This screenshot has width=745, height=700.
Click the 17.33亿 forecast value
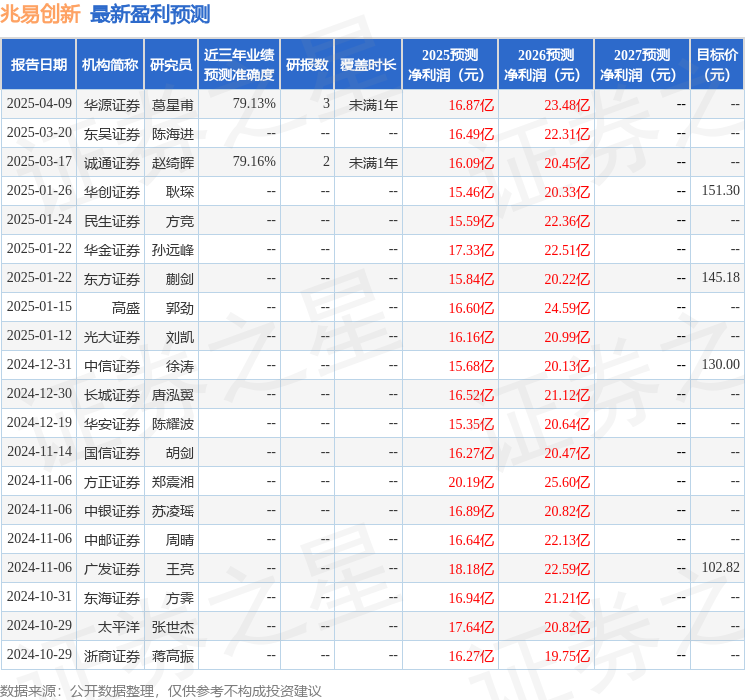(471, 250)
